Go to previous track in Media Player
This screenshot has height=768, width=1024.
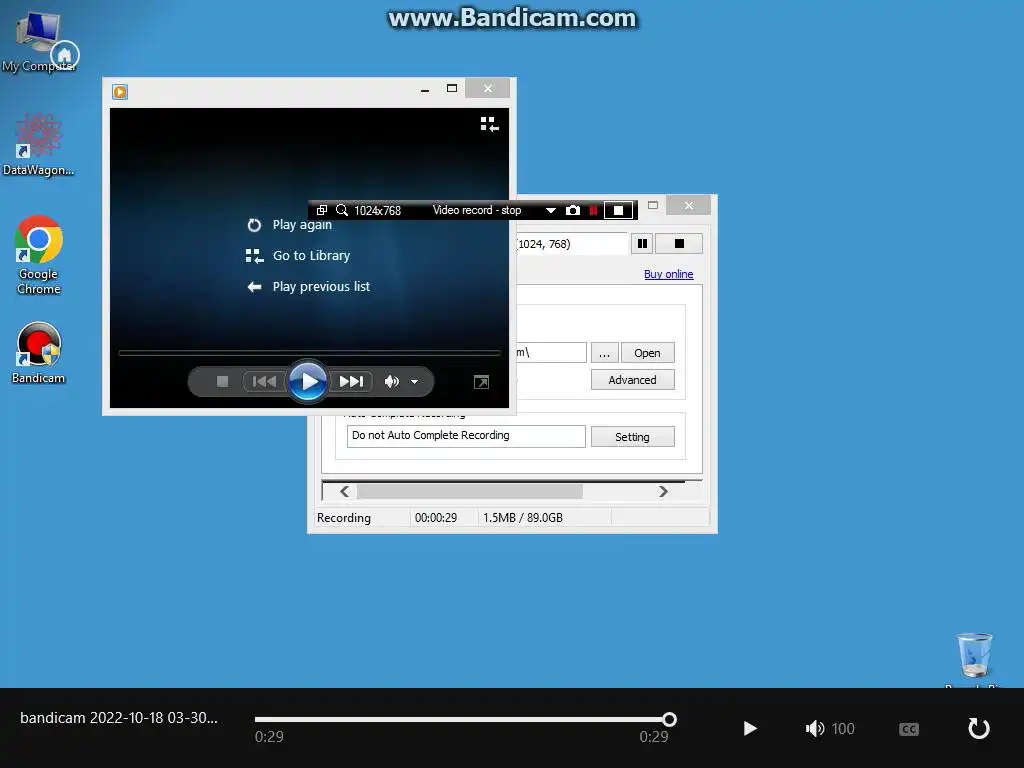[x=264, y=381]
